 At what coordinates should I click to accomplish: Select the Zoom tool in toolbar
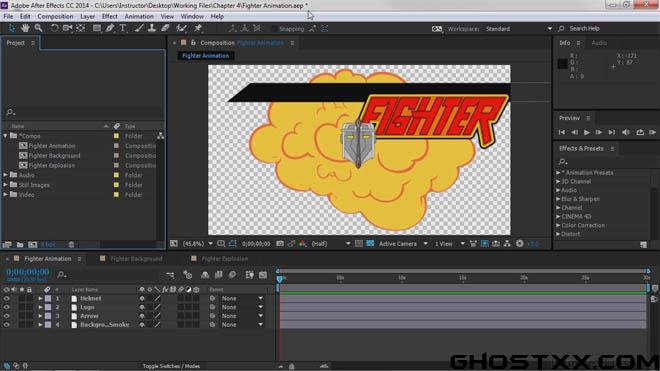pos(38,28)
